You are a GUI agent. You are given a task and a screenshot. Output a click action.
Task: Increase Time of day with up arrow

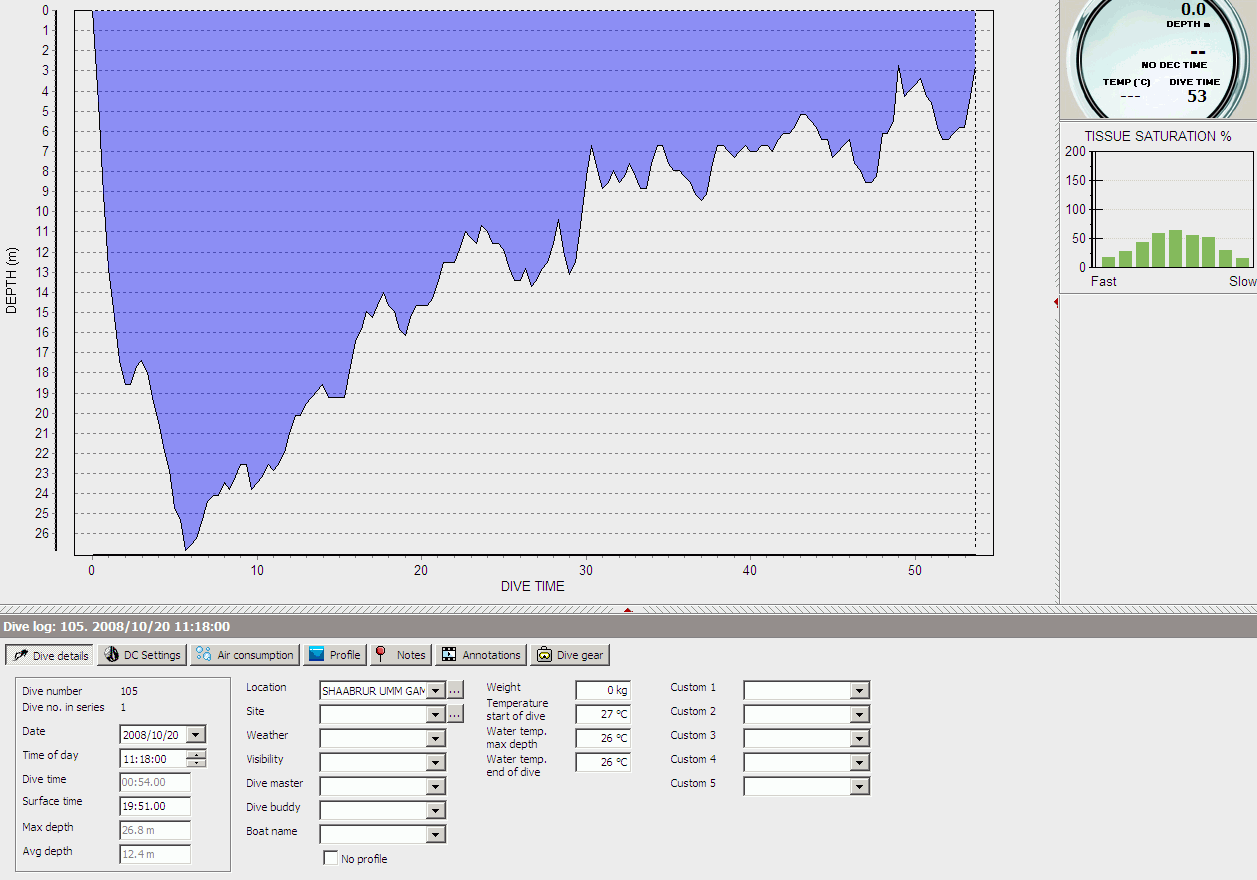click(197, 754)
